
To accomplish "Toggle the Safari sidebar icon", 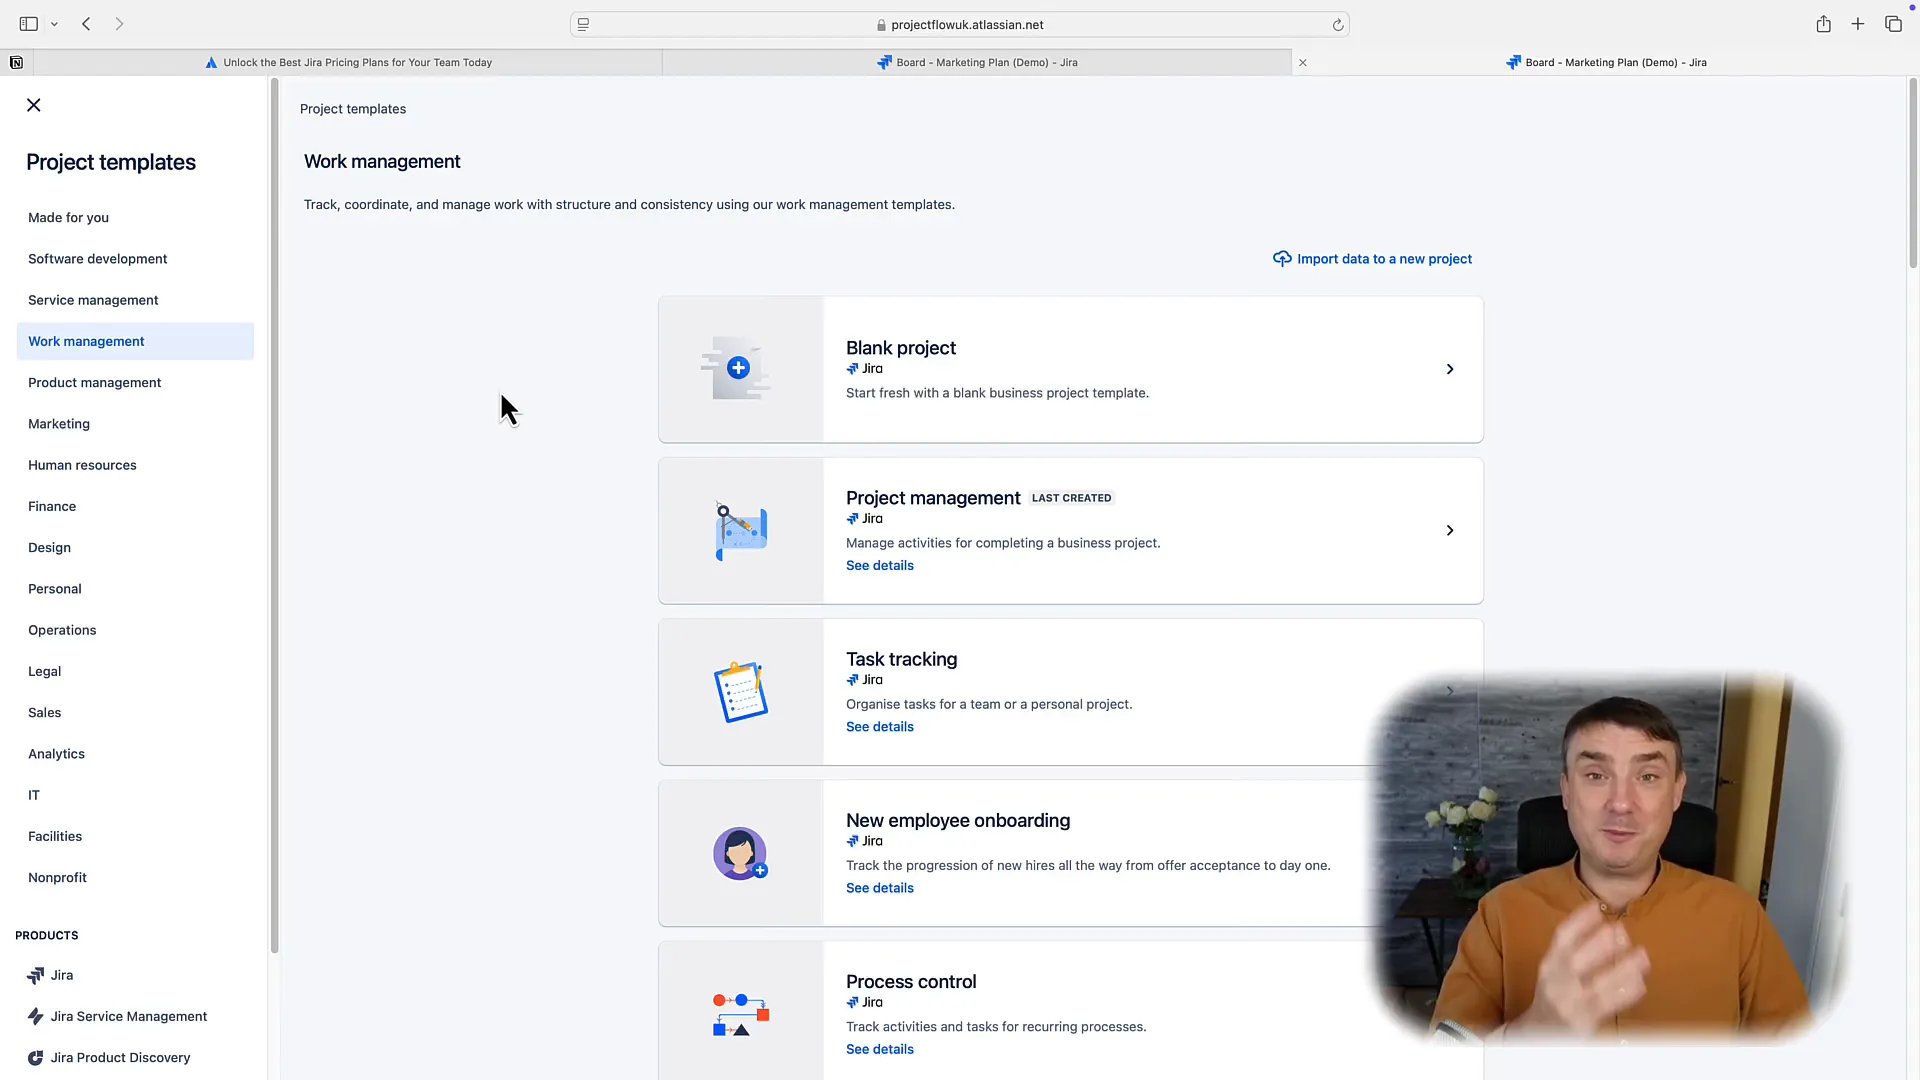I will point(29,24).
